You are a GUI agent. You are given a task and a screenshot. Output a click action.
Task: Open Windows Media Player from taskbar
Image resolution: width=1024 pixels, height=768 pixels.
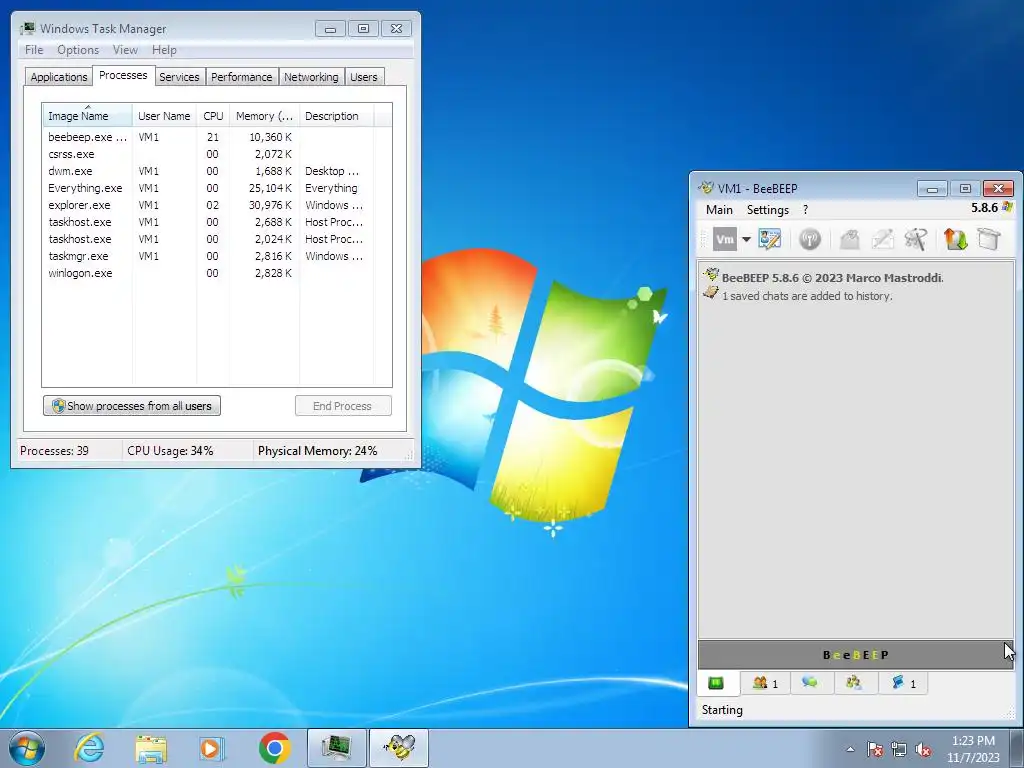212,748
